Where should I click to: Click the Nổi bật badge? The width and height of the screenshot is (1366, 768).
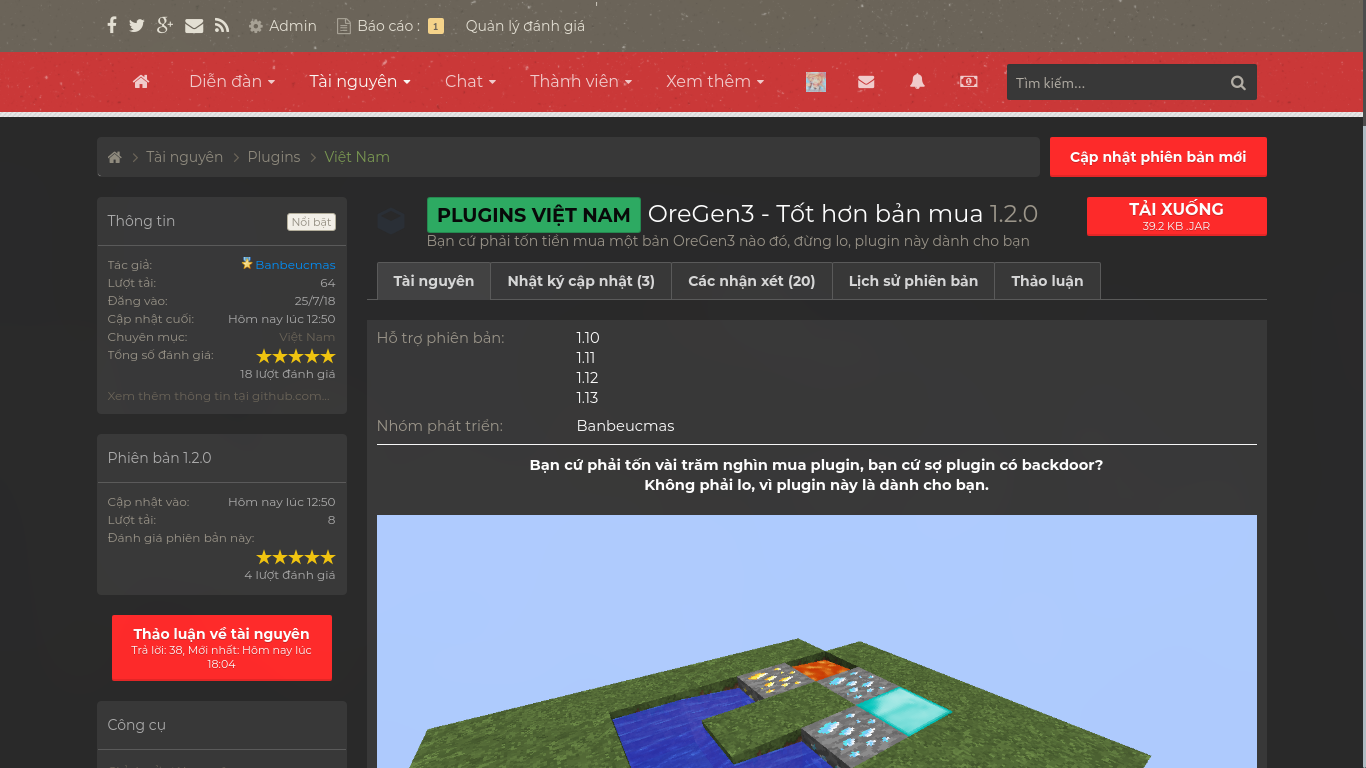(x=312, y=222)
